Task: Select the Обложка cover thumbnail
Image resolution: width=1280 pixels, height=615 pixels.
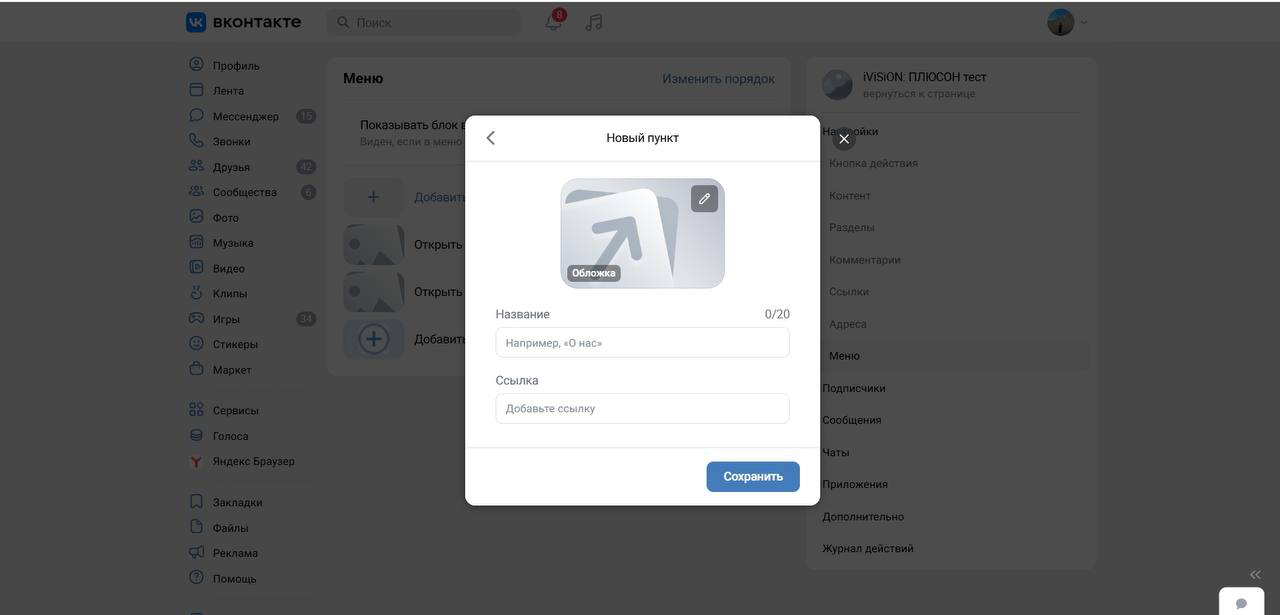Action: (642, 233)
